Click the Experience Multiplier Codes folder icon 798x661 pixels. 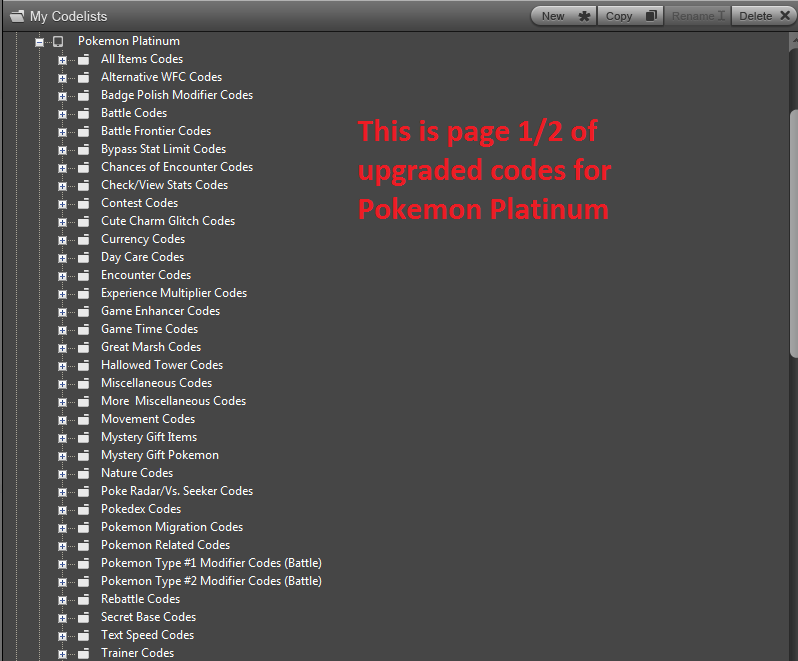pos(83,293)
